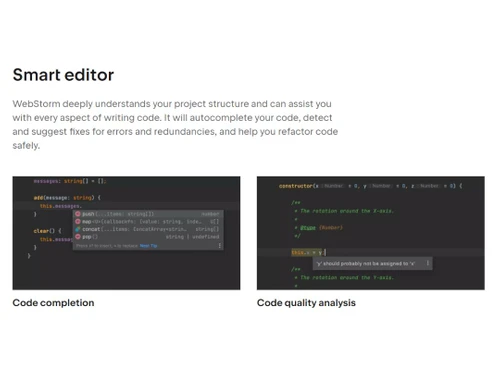Click the 'clear()' method line
This screenshot has height=375, width=500.
click(x=47, y=231)
